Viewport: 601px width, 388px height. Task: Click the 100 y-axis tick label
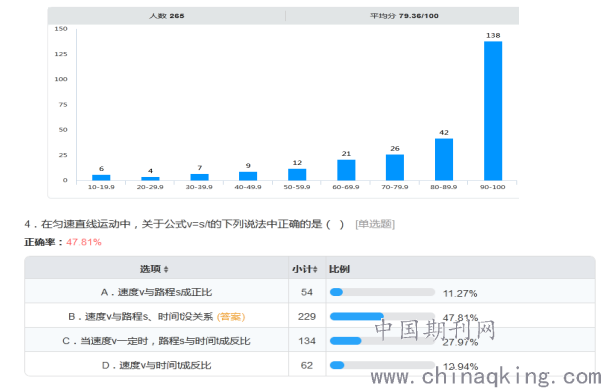click(x=61, y=79)
